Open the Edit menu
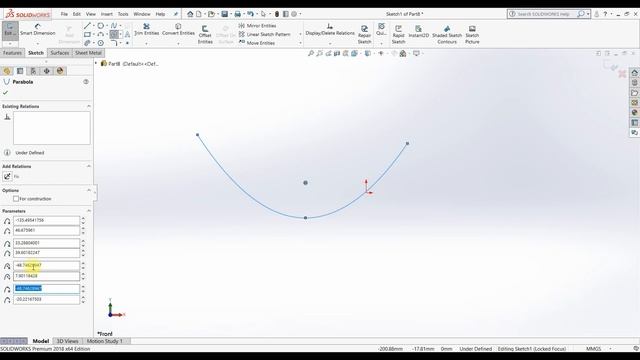 click(x=77, y=14)
